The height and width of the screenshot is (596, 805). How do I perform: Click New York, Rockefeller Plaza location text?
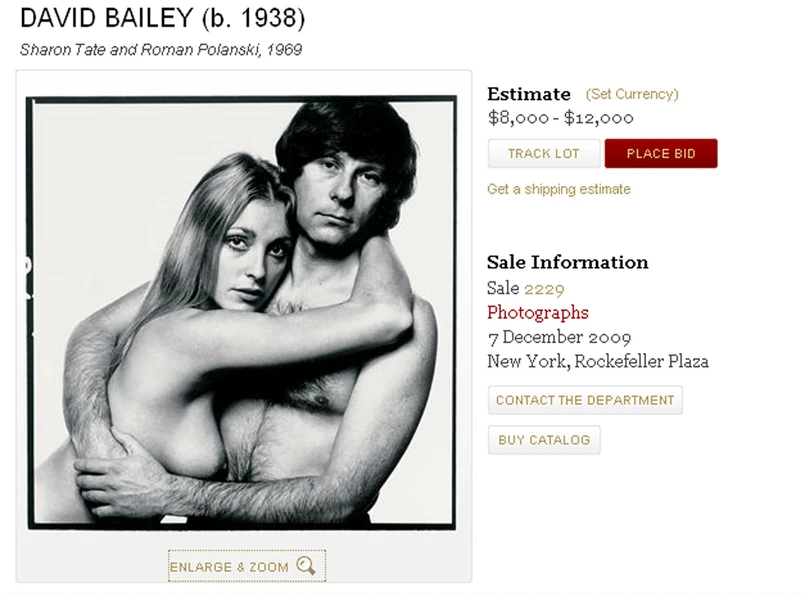click(x=598, y=361)
